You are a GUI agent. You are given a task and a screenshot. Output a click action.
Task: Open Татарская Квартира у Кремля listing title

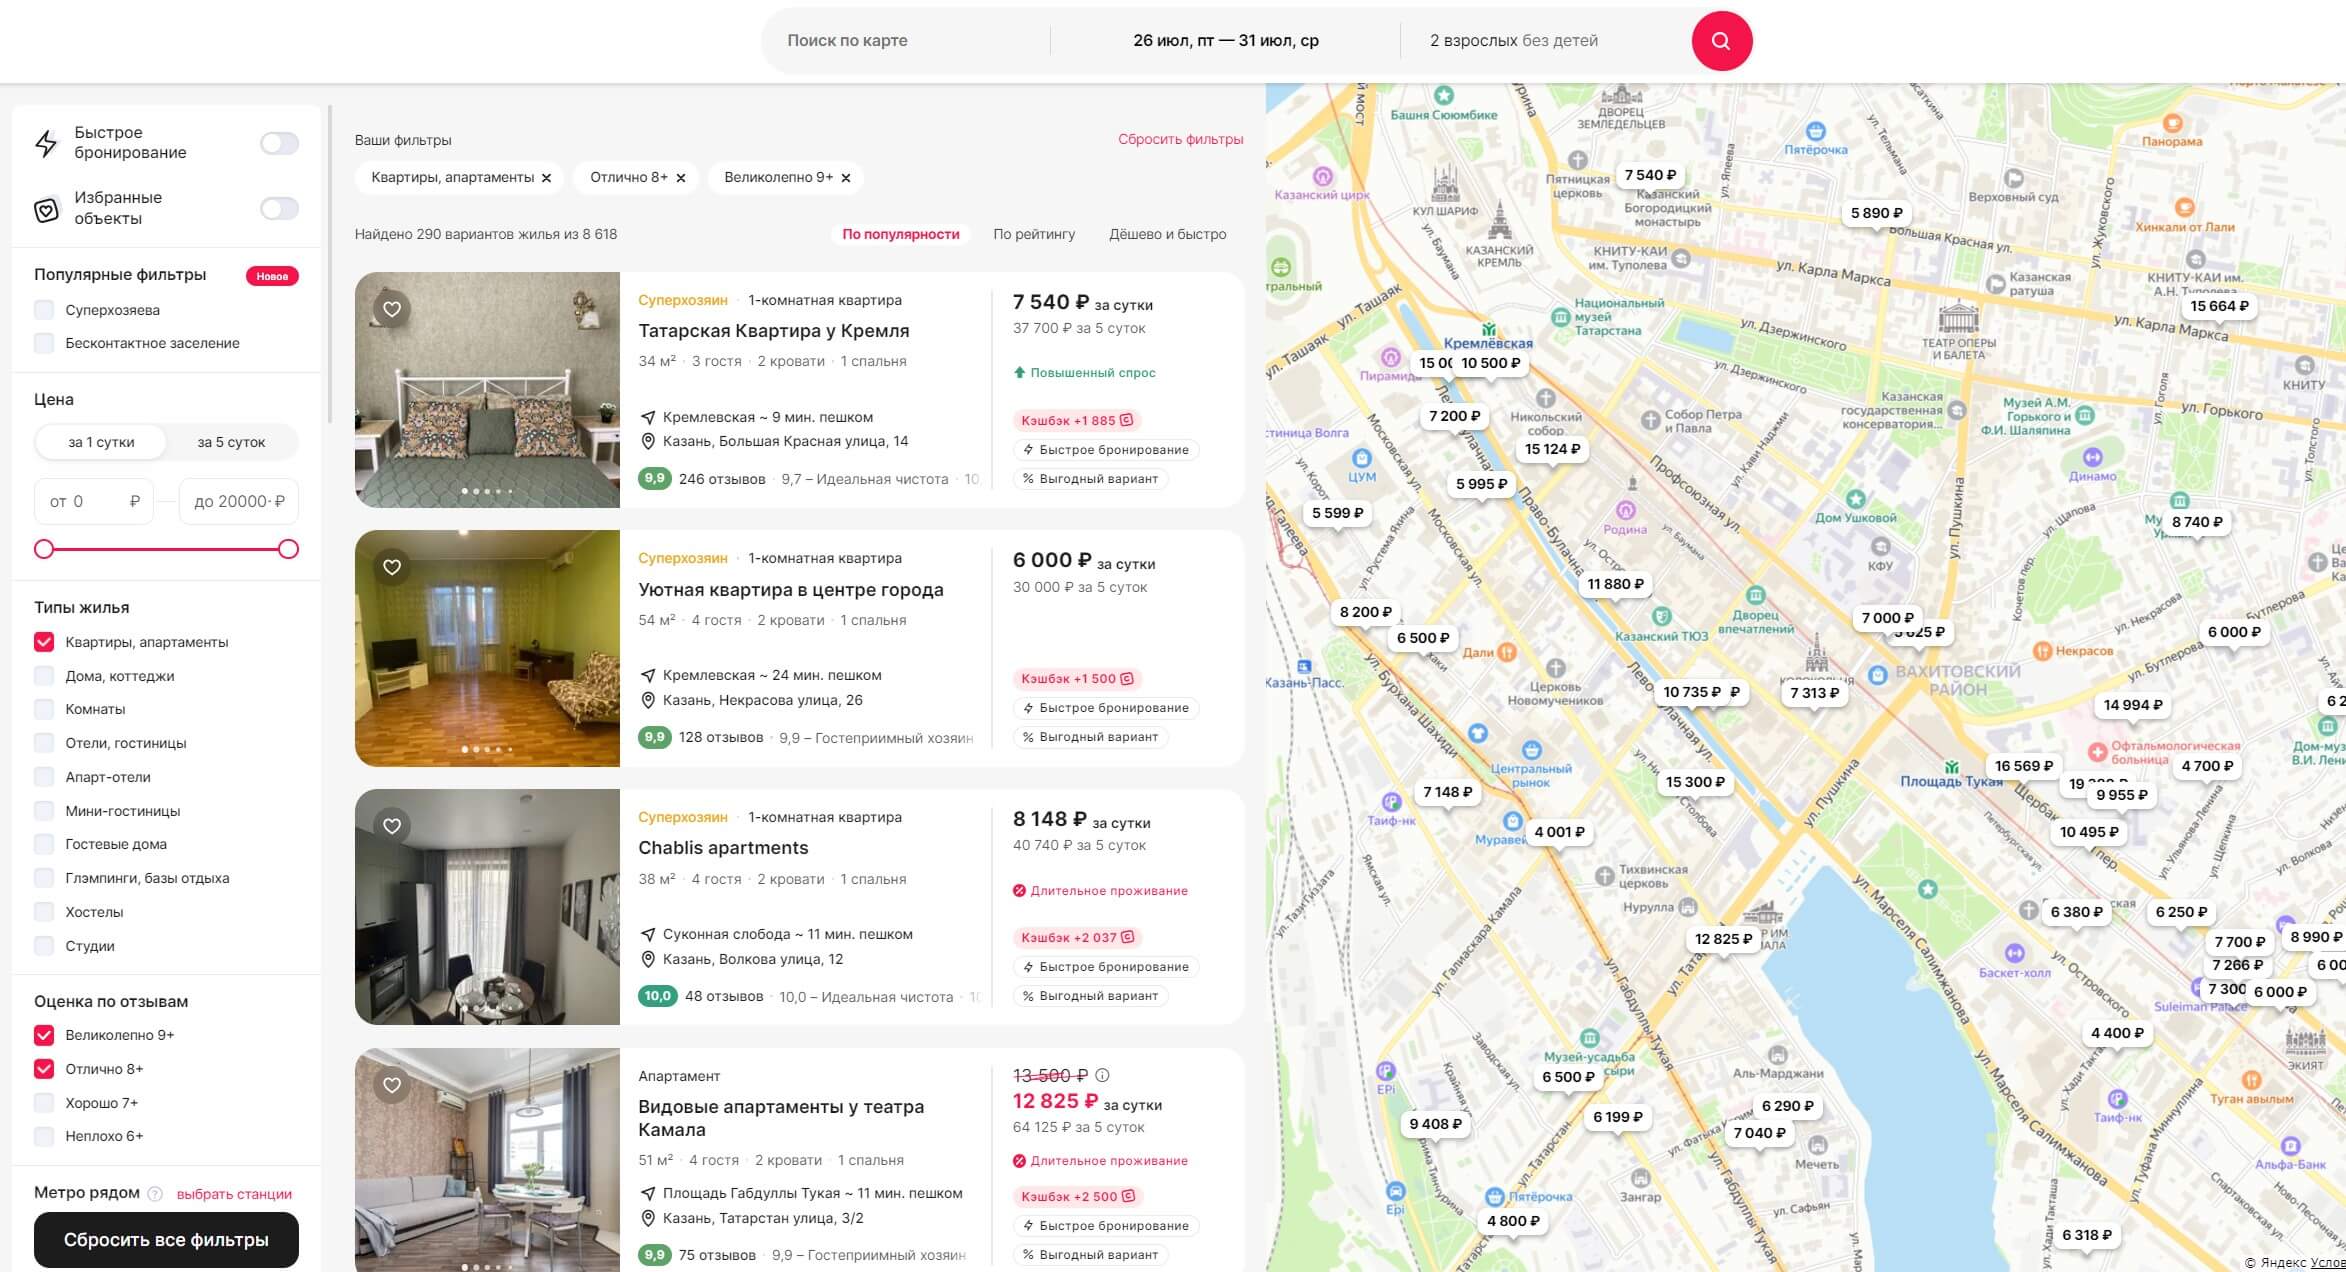773,331
